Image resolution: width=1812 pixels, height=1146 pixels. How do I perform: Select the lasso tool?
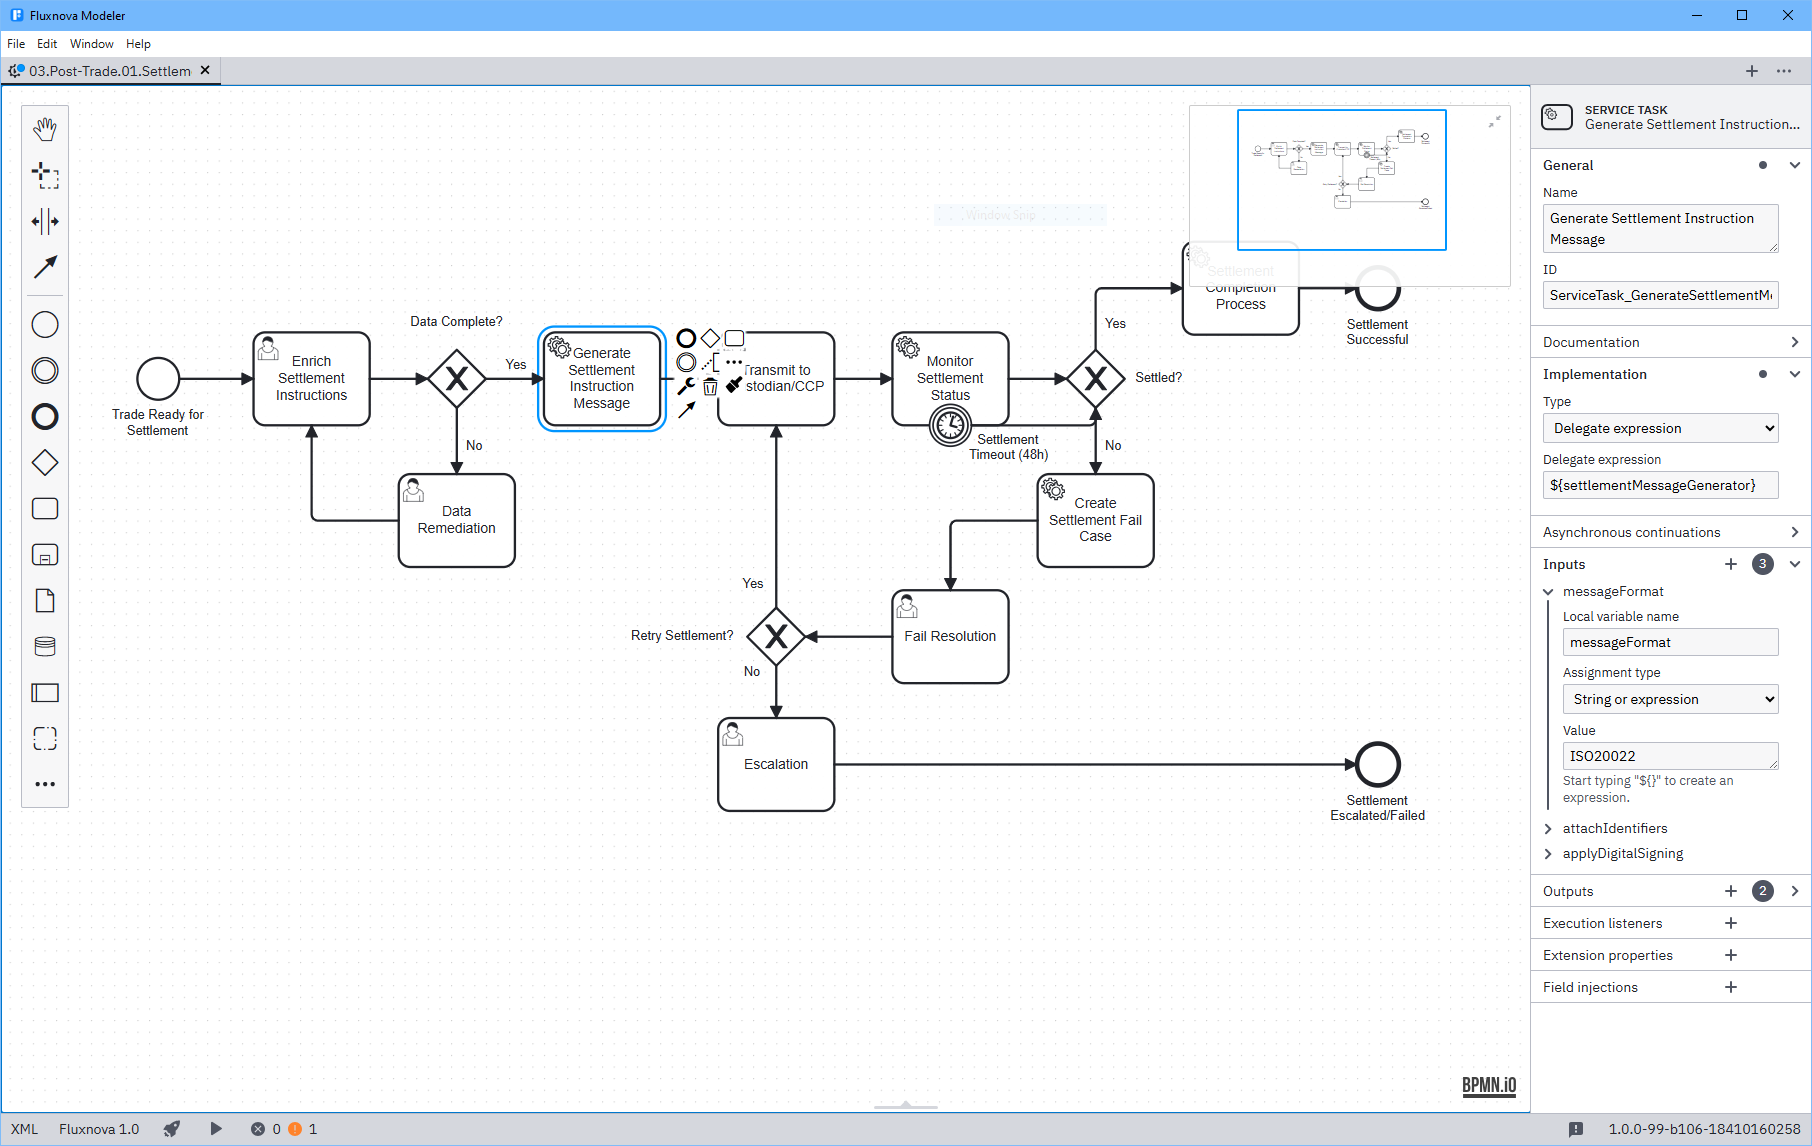point(45,175)
